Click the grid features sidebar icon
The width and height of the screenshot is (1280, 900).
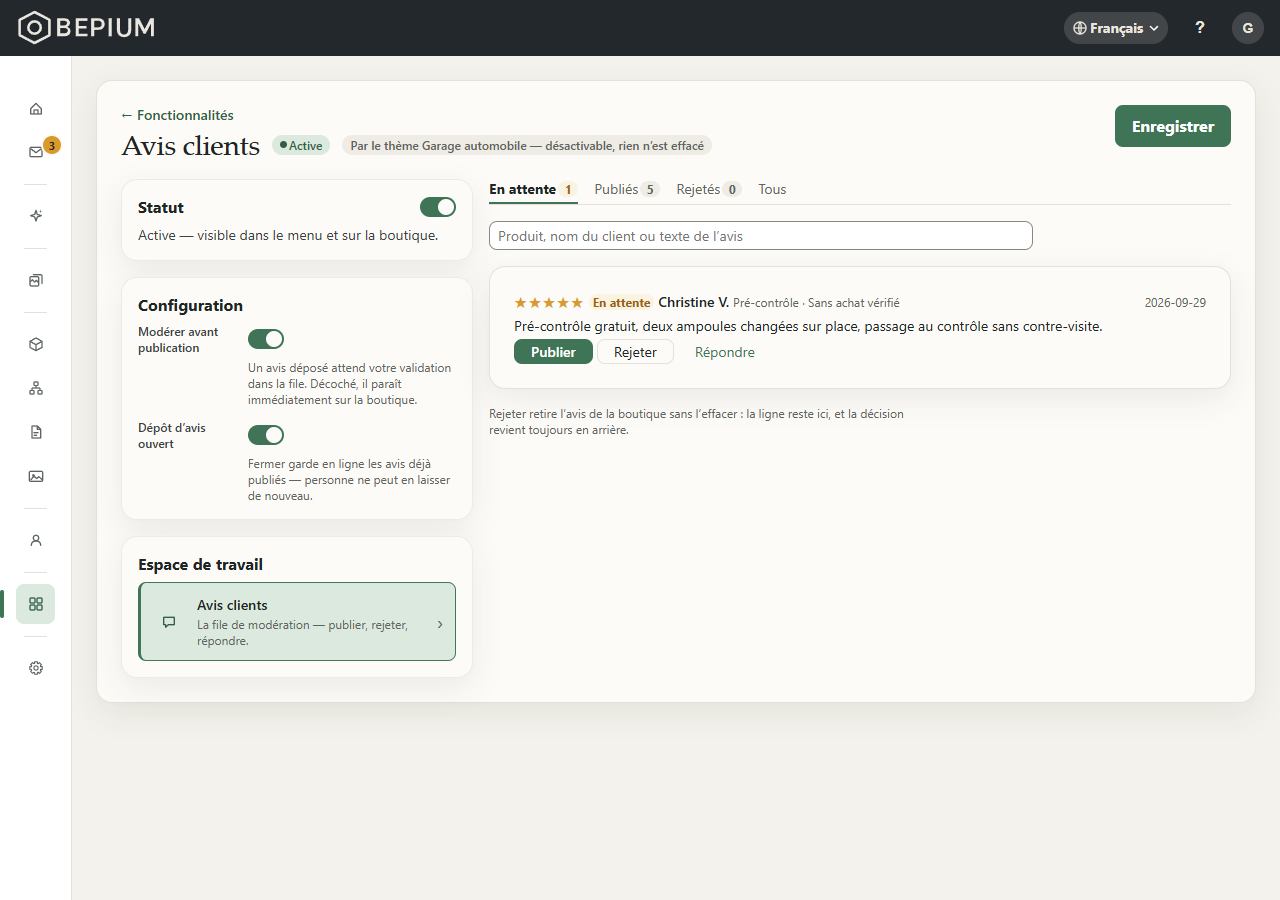[36, 604]
